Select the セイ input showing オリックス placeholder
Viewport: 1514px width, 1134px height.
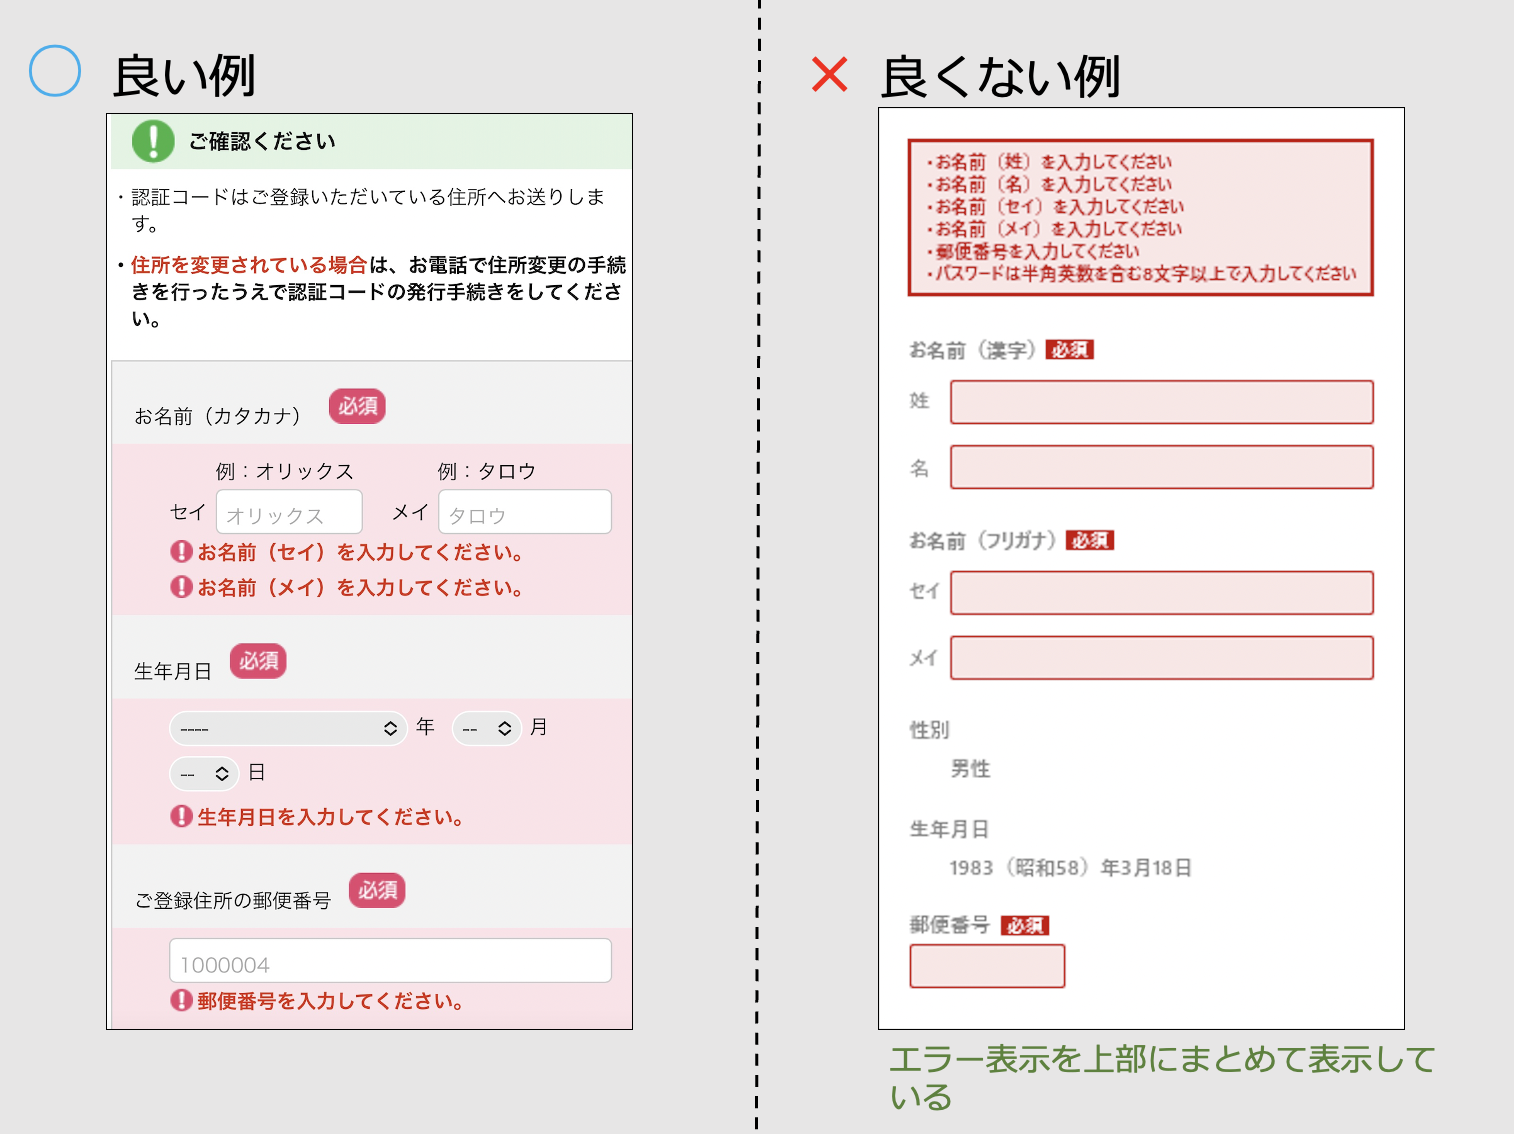point(289,512)
